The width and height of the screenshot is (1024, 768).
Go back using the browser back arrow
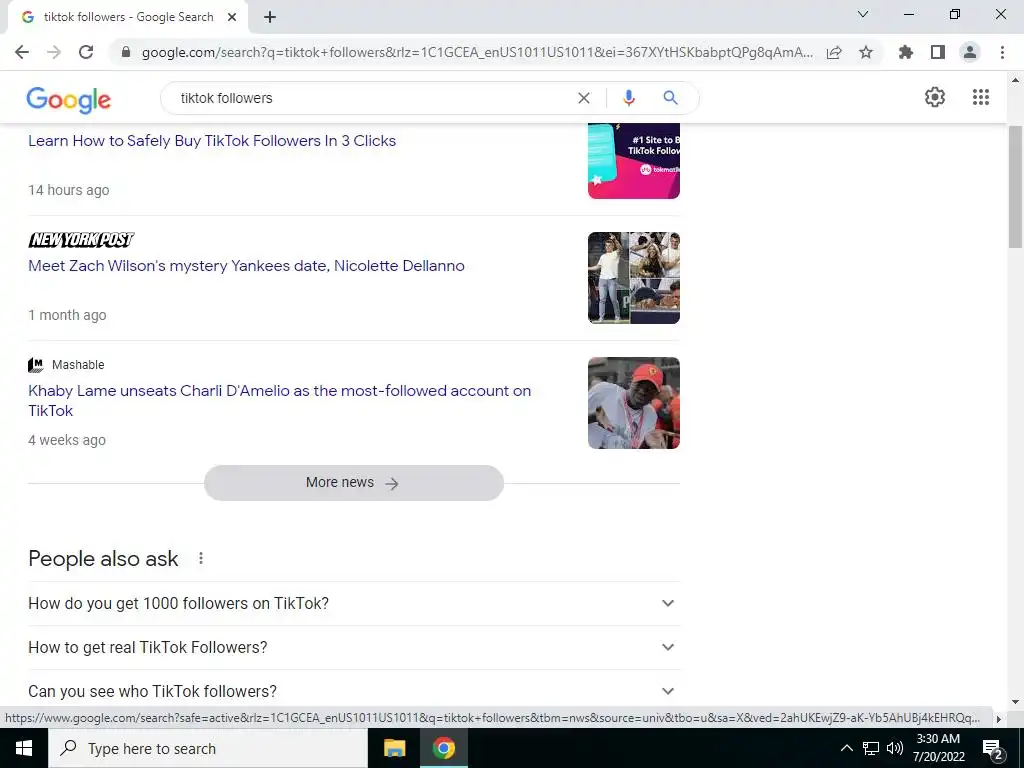pyautogui.click(x=22, y=52)
